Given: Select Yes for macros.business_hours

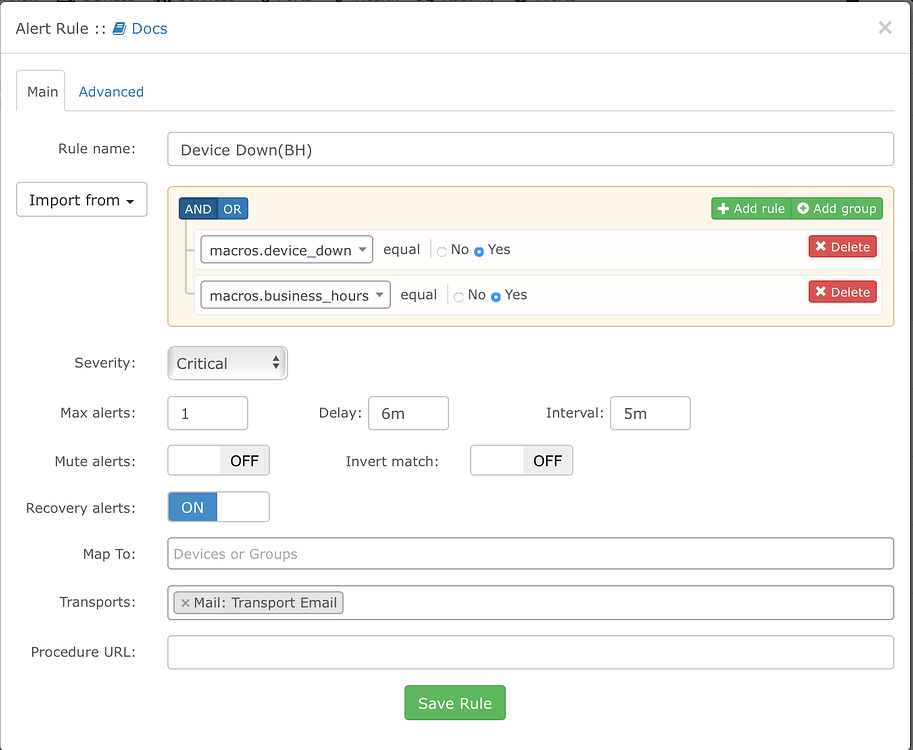Looking at the screenshot, I should click(495, 295).
